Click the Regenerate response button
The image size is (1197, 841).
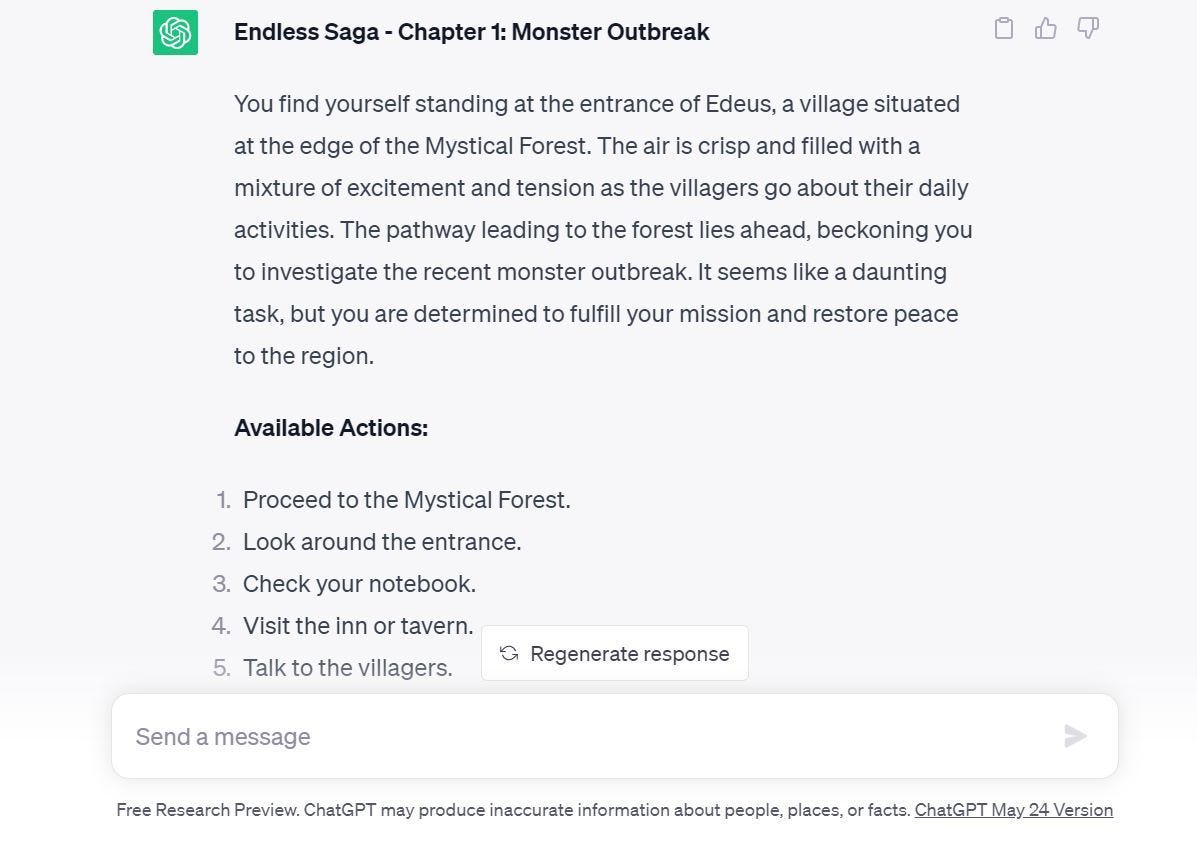coord(614,653)
